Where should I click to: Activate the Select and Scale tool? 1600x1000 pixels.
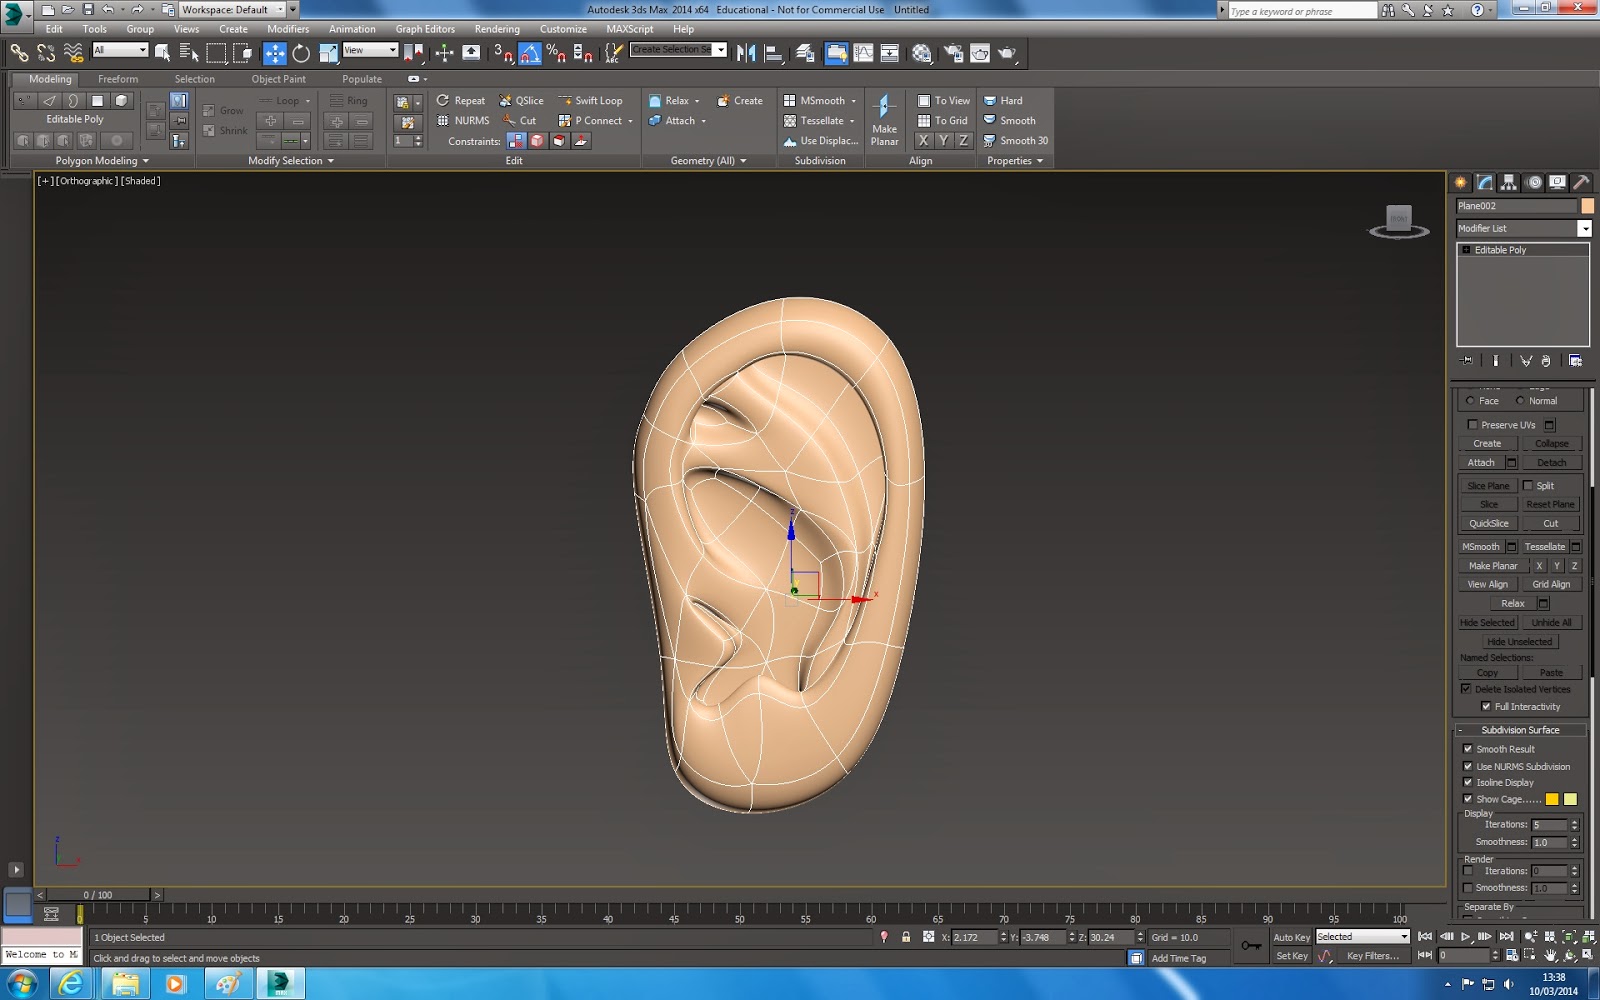pyautogui.click(x=328, y=53)
